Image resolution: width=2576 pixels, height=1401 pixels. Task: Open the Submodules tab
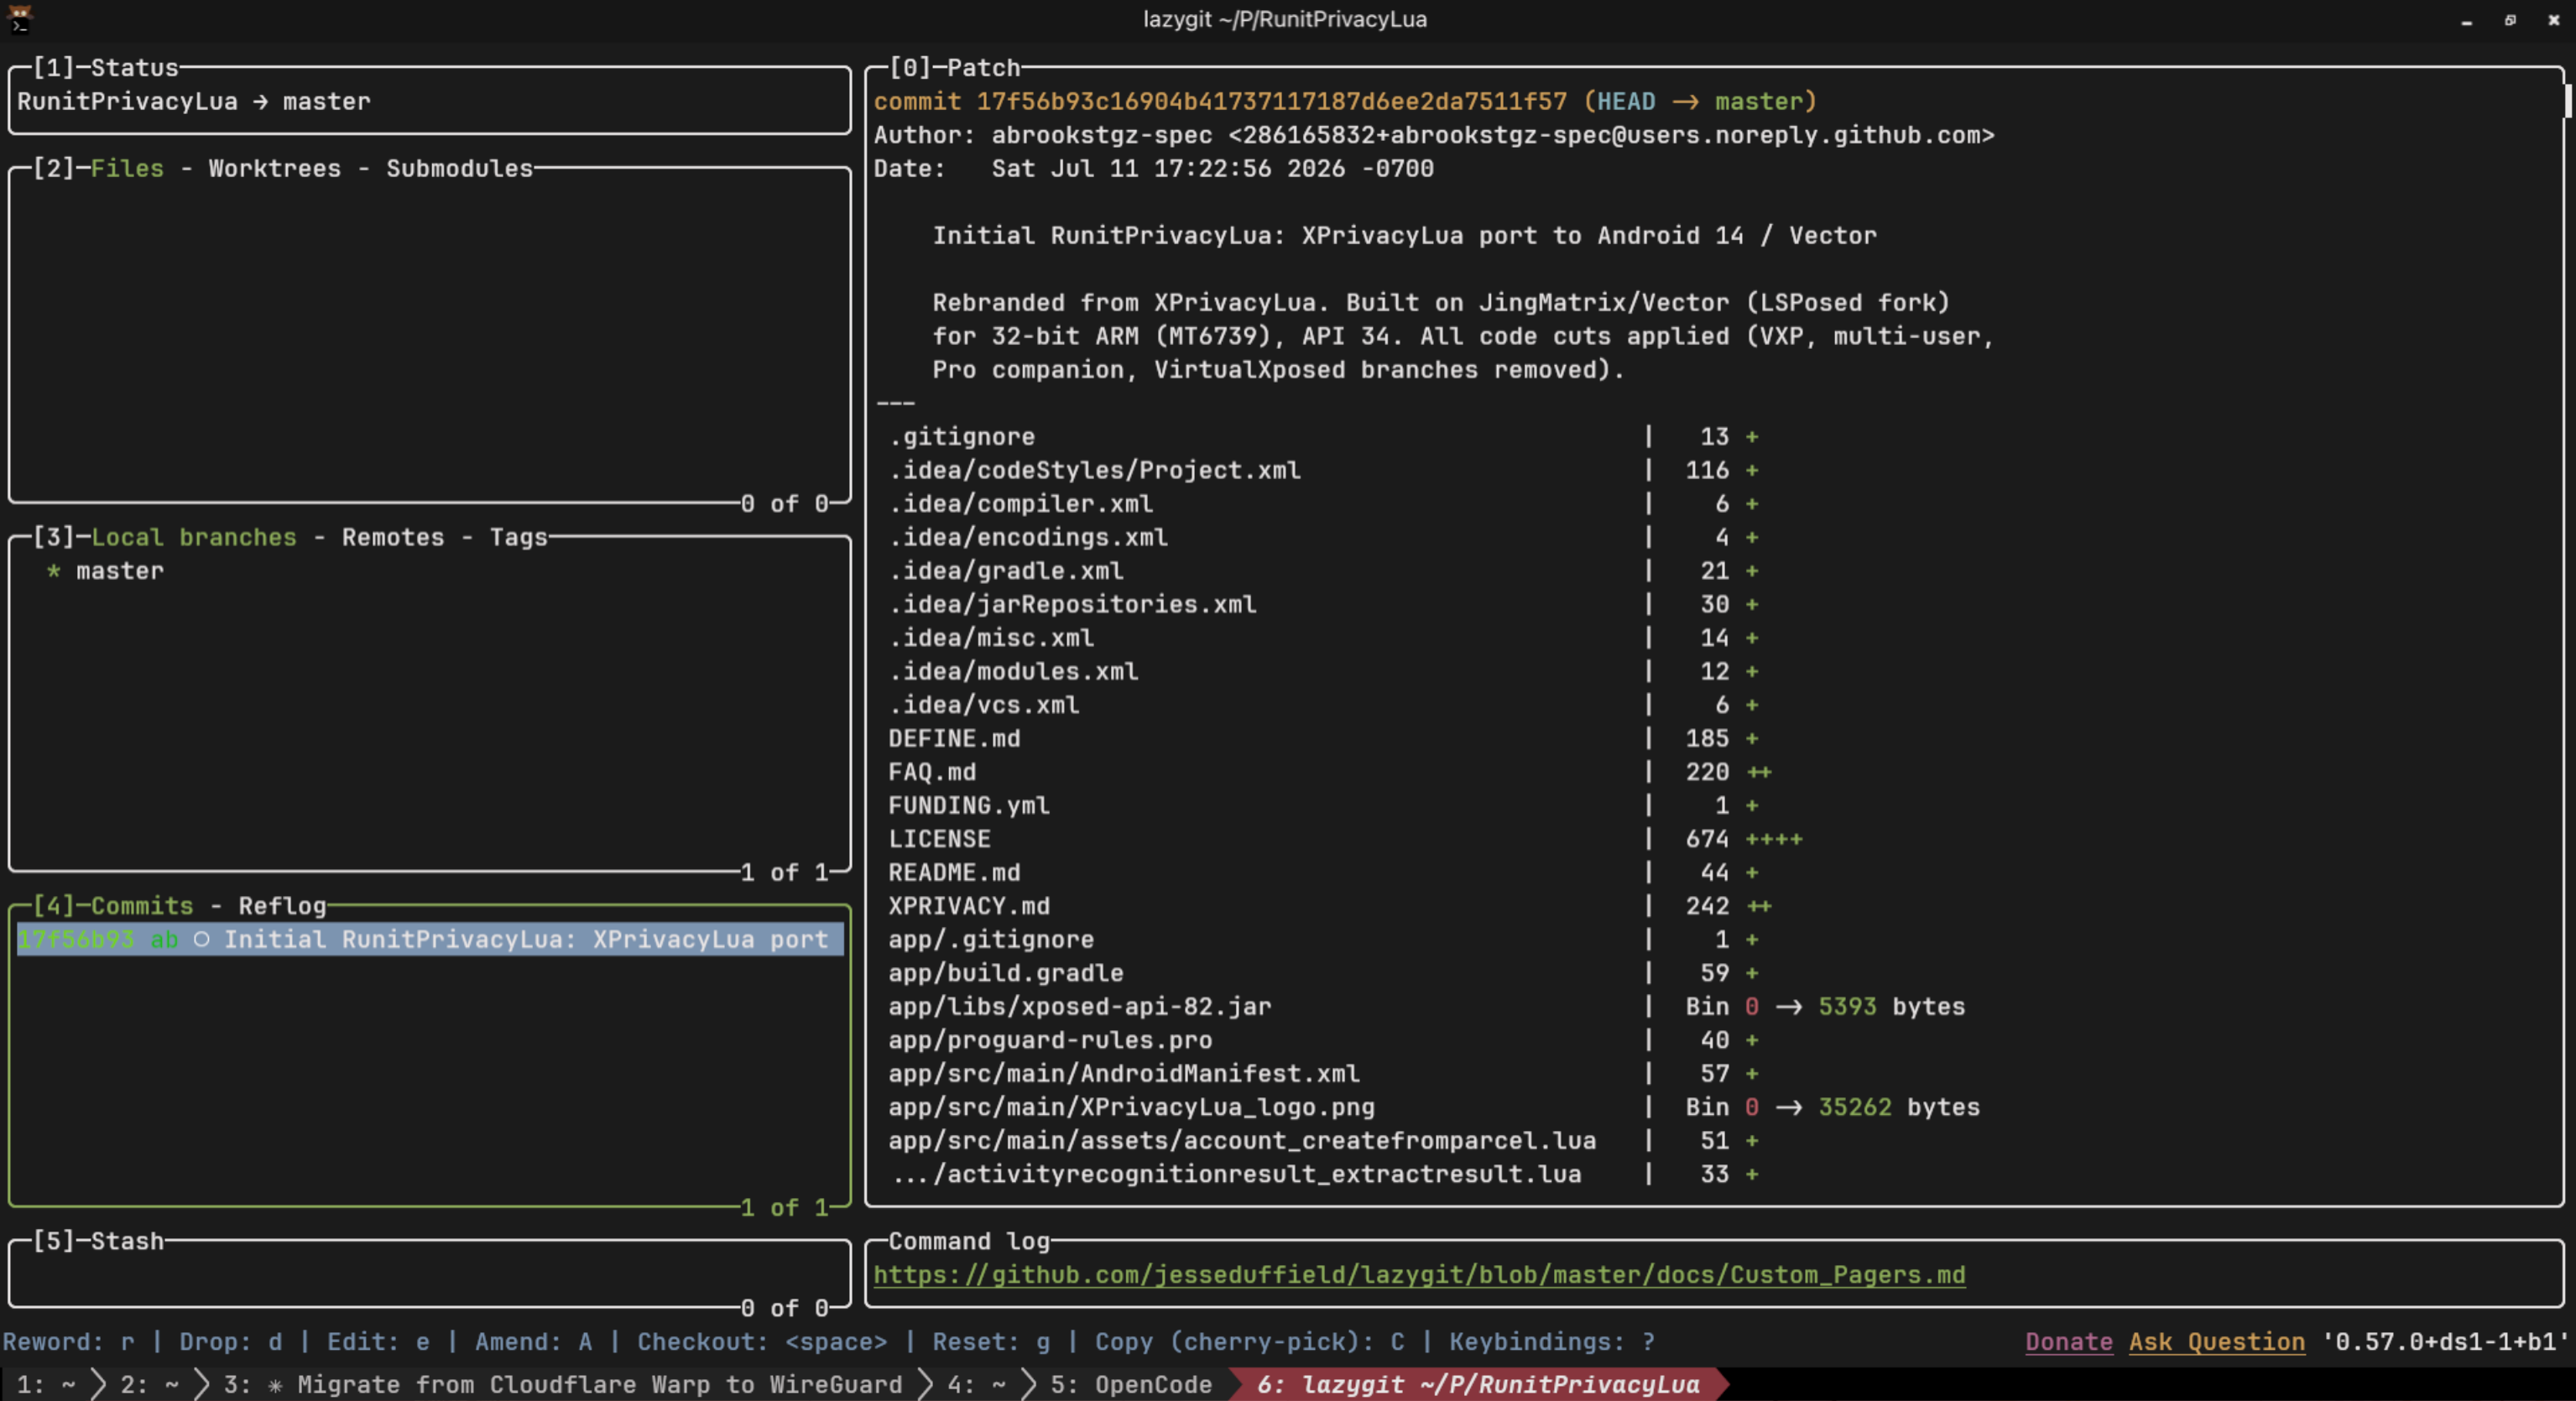coord(459,168)
